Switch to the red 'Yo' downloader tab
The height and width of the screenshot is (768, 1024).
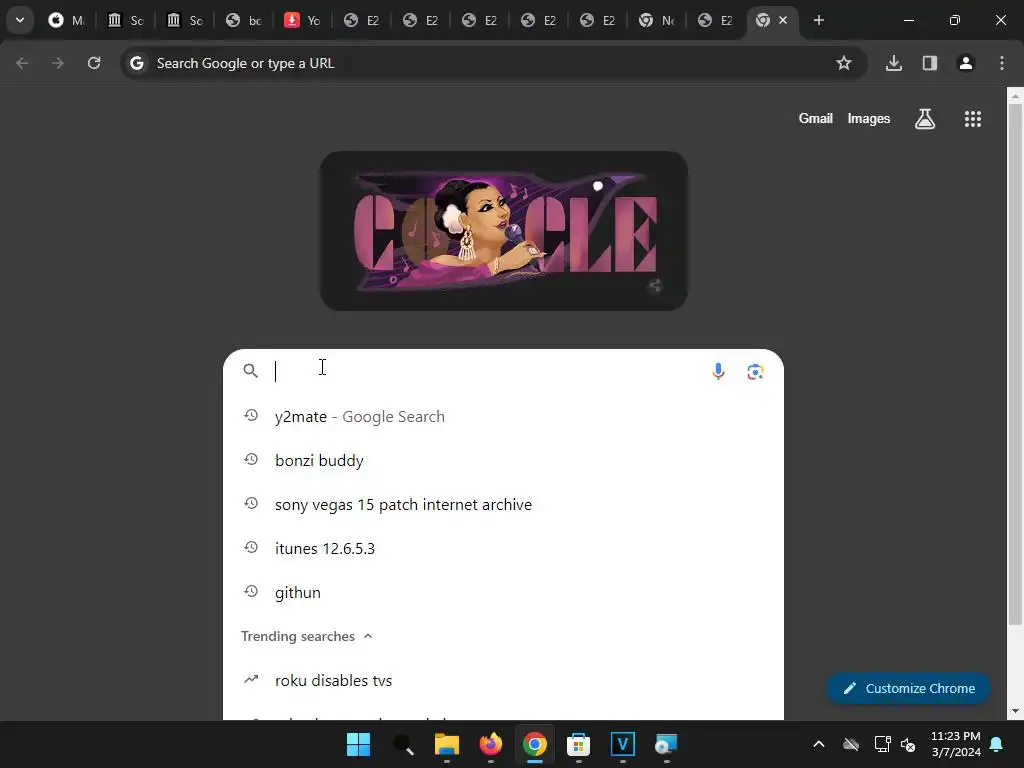pyautogui.click(x=302, y=20)
